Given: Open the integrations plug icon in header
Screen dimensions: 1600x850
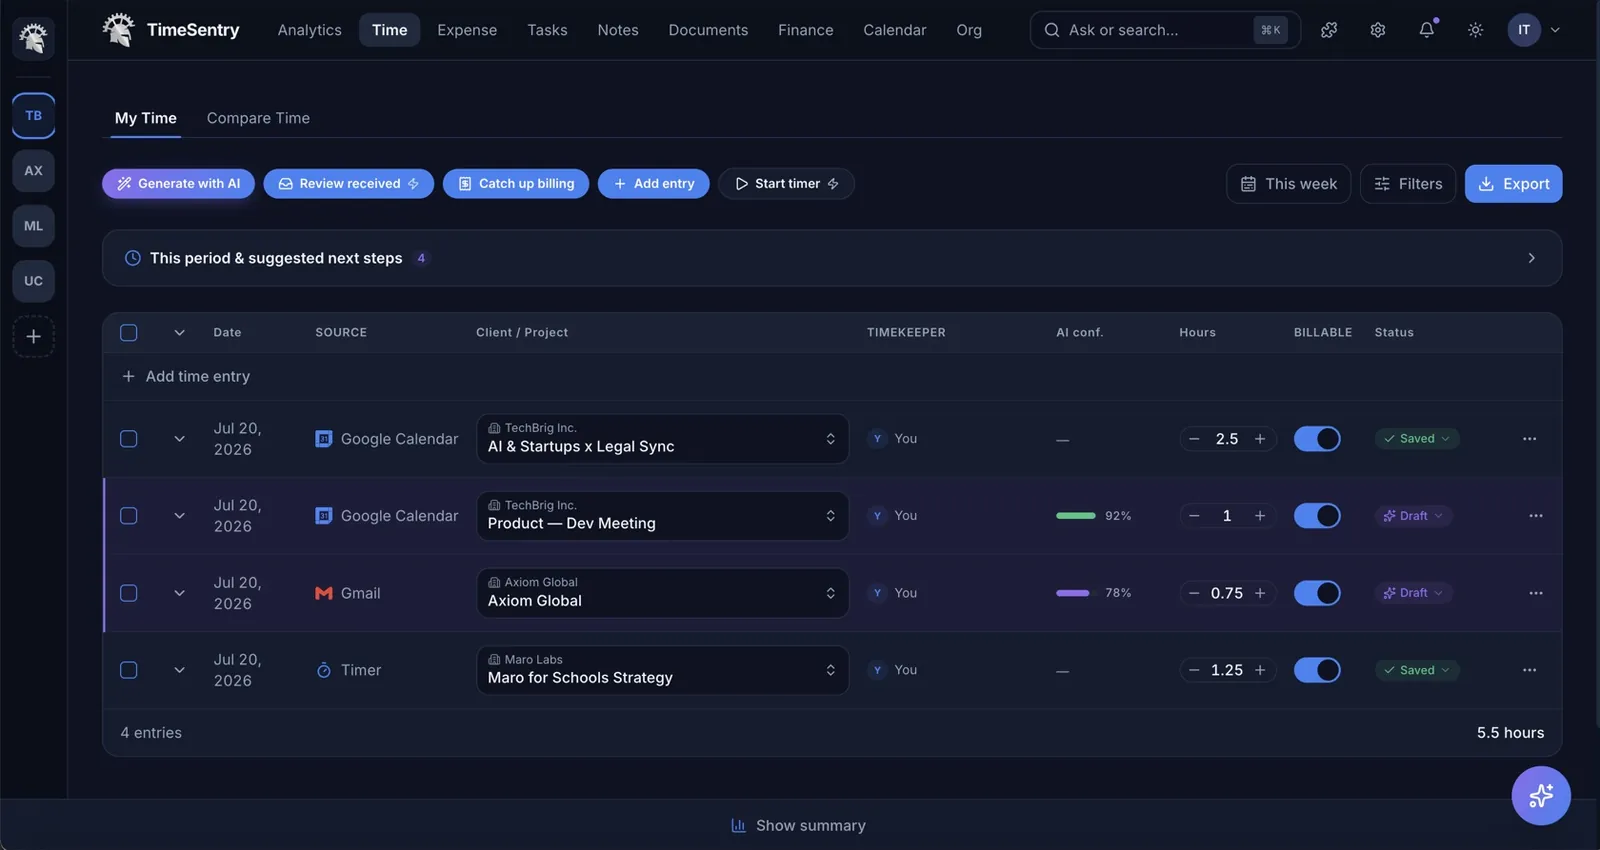Looking at the screenshot, I should tap(1329, 30).
